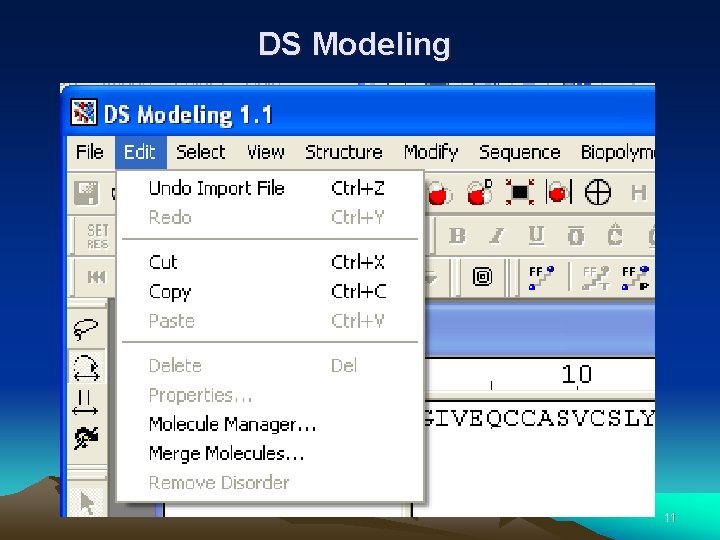Click the go-to-first-frame playback icon
This screenshot has width=720, height=540.
coord(96,277)
